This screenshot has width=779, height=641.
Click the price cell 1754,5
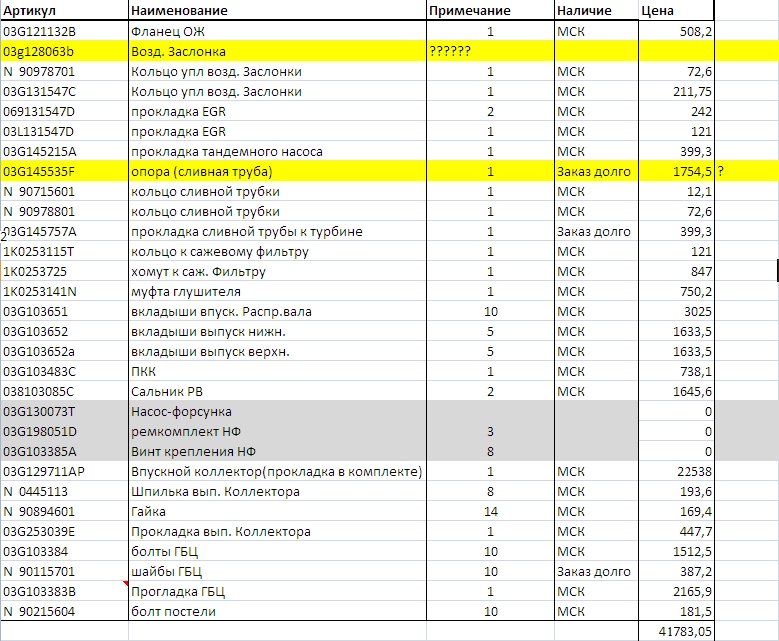coord(675,172)
